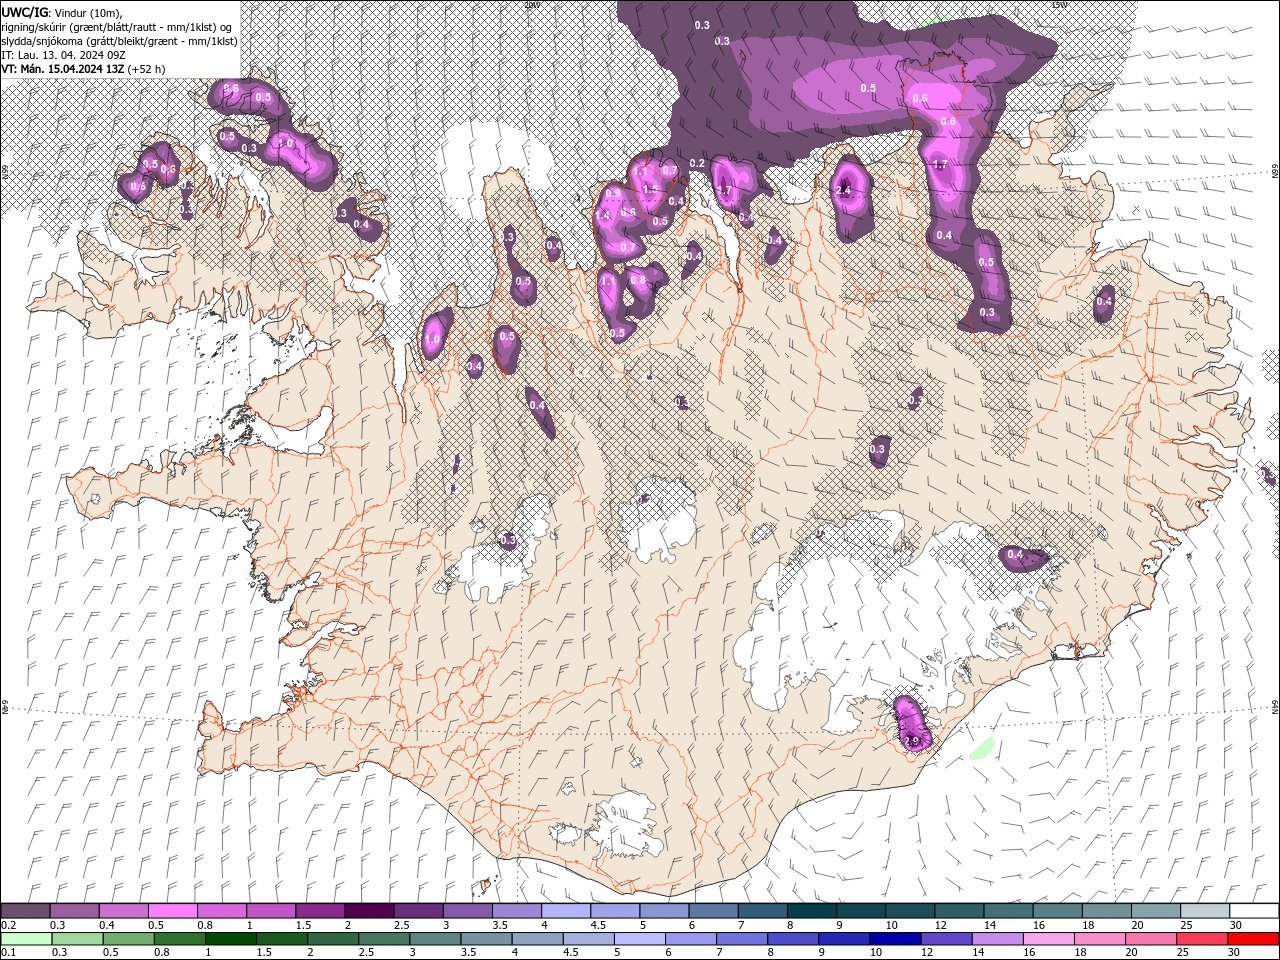This screenshot has width=1280, height=960.
Task: Click the '1.4' snowfall value on the map
Action: click(602, 215)
